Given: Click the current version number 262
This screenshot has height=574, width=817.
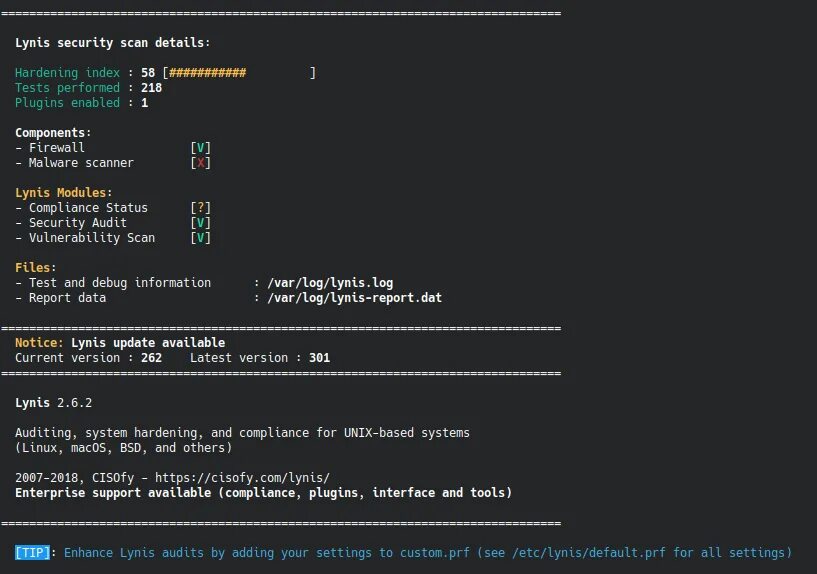Looking at the screenshot, I should [151, 358].
